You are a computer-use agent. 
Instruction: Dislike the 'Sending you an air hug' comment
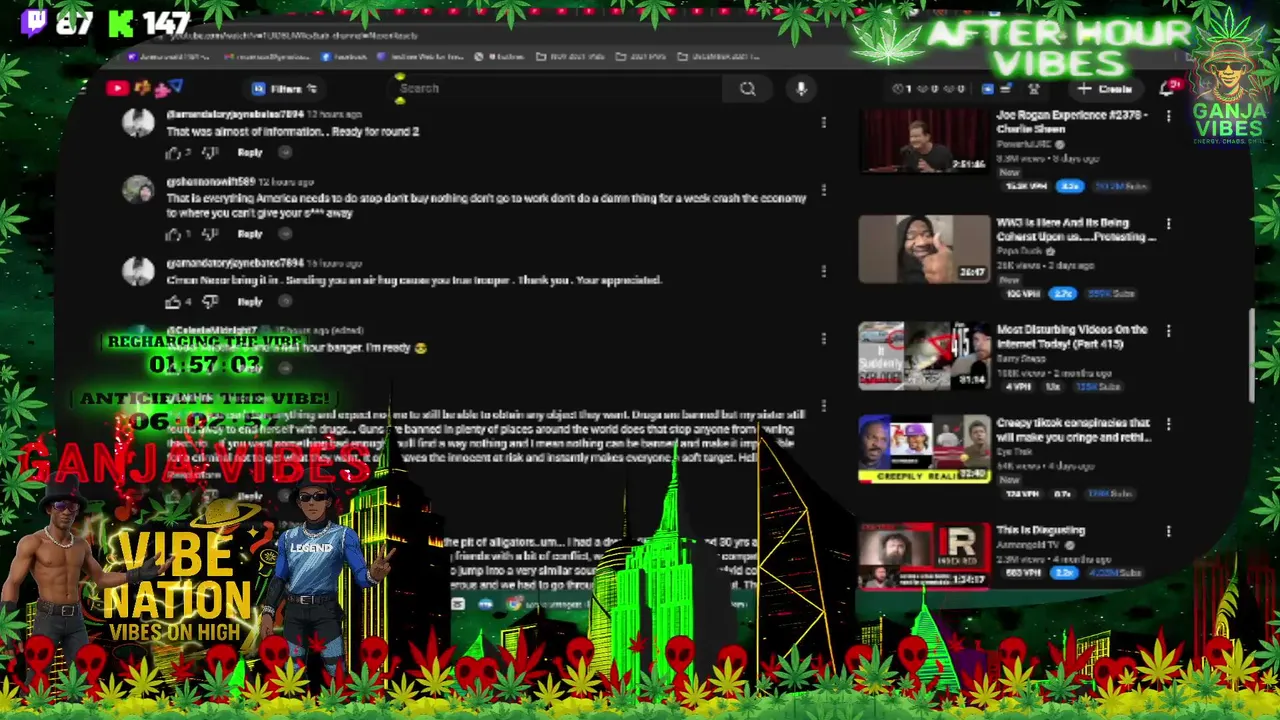coord(209,301)
